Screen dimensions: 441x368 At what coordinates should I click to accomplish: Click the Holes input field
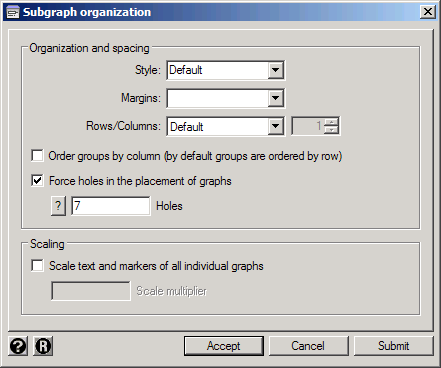(111, 206)
